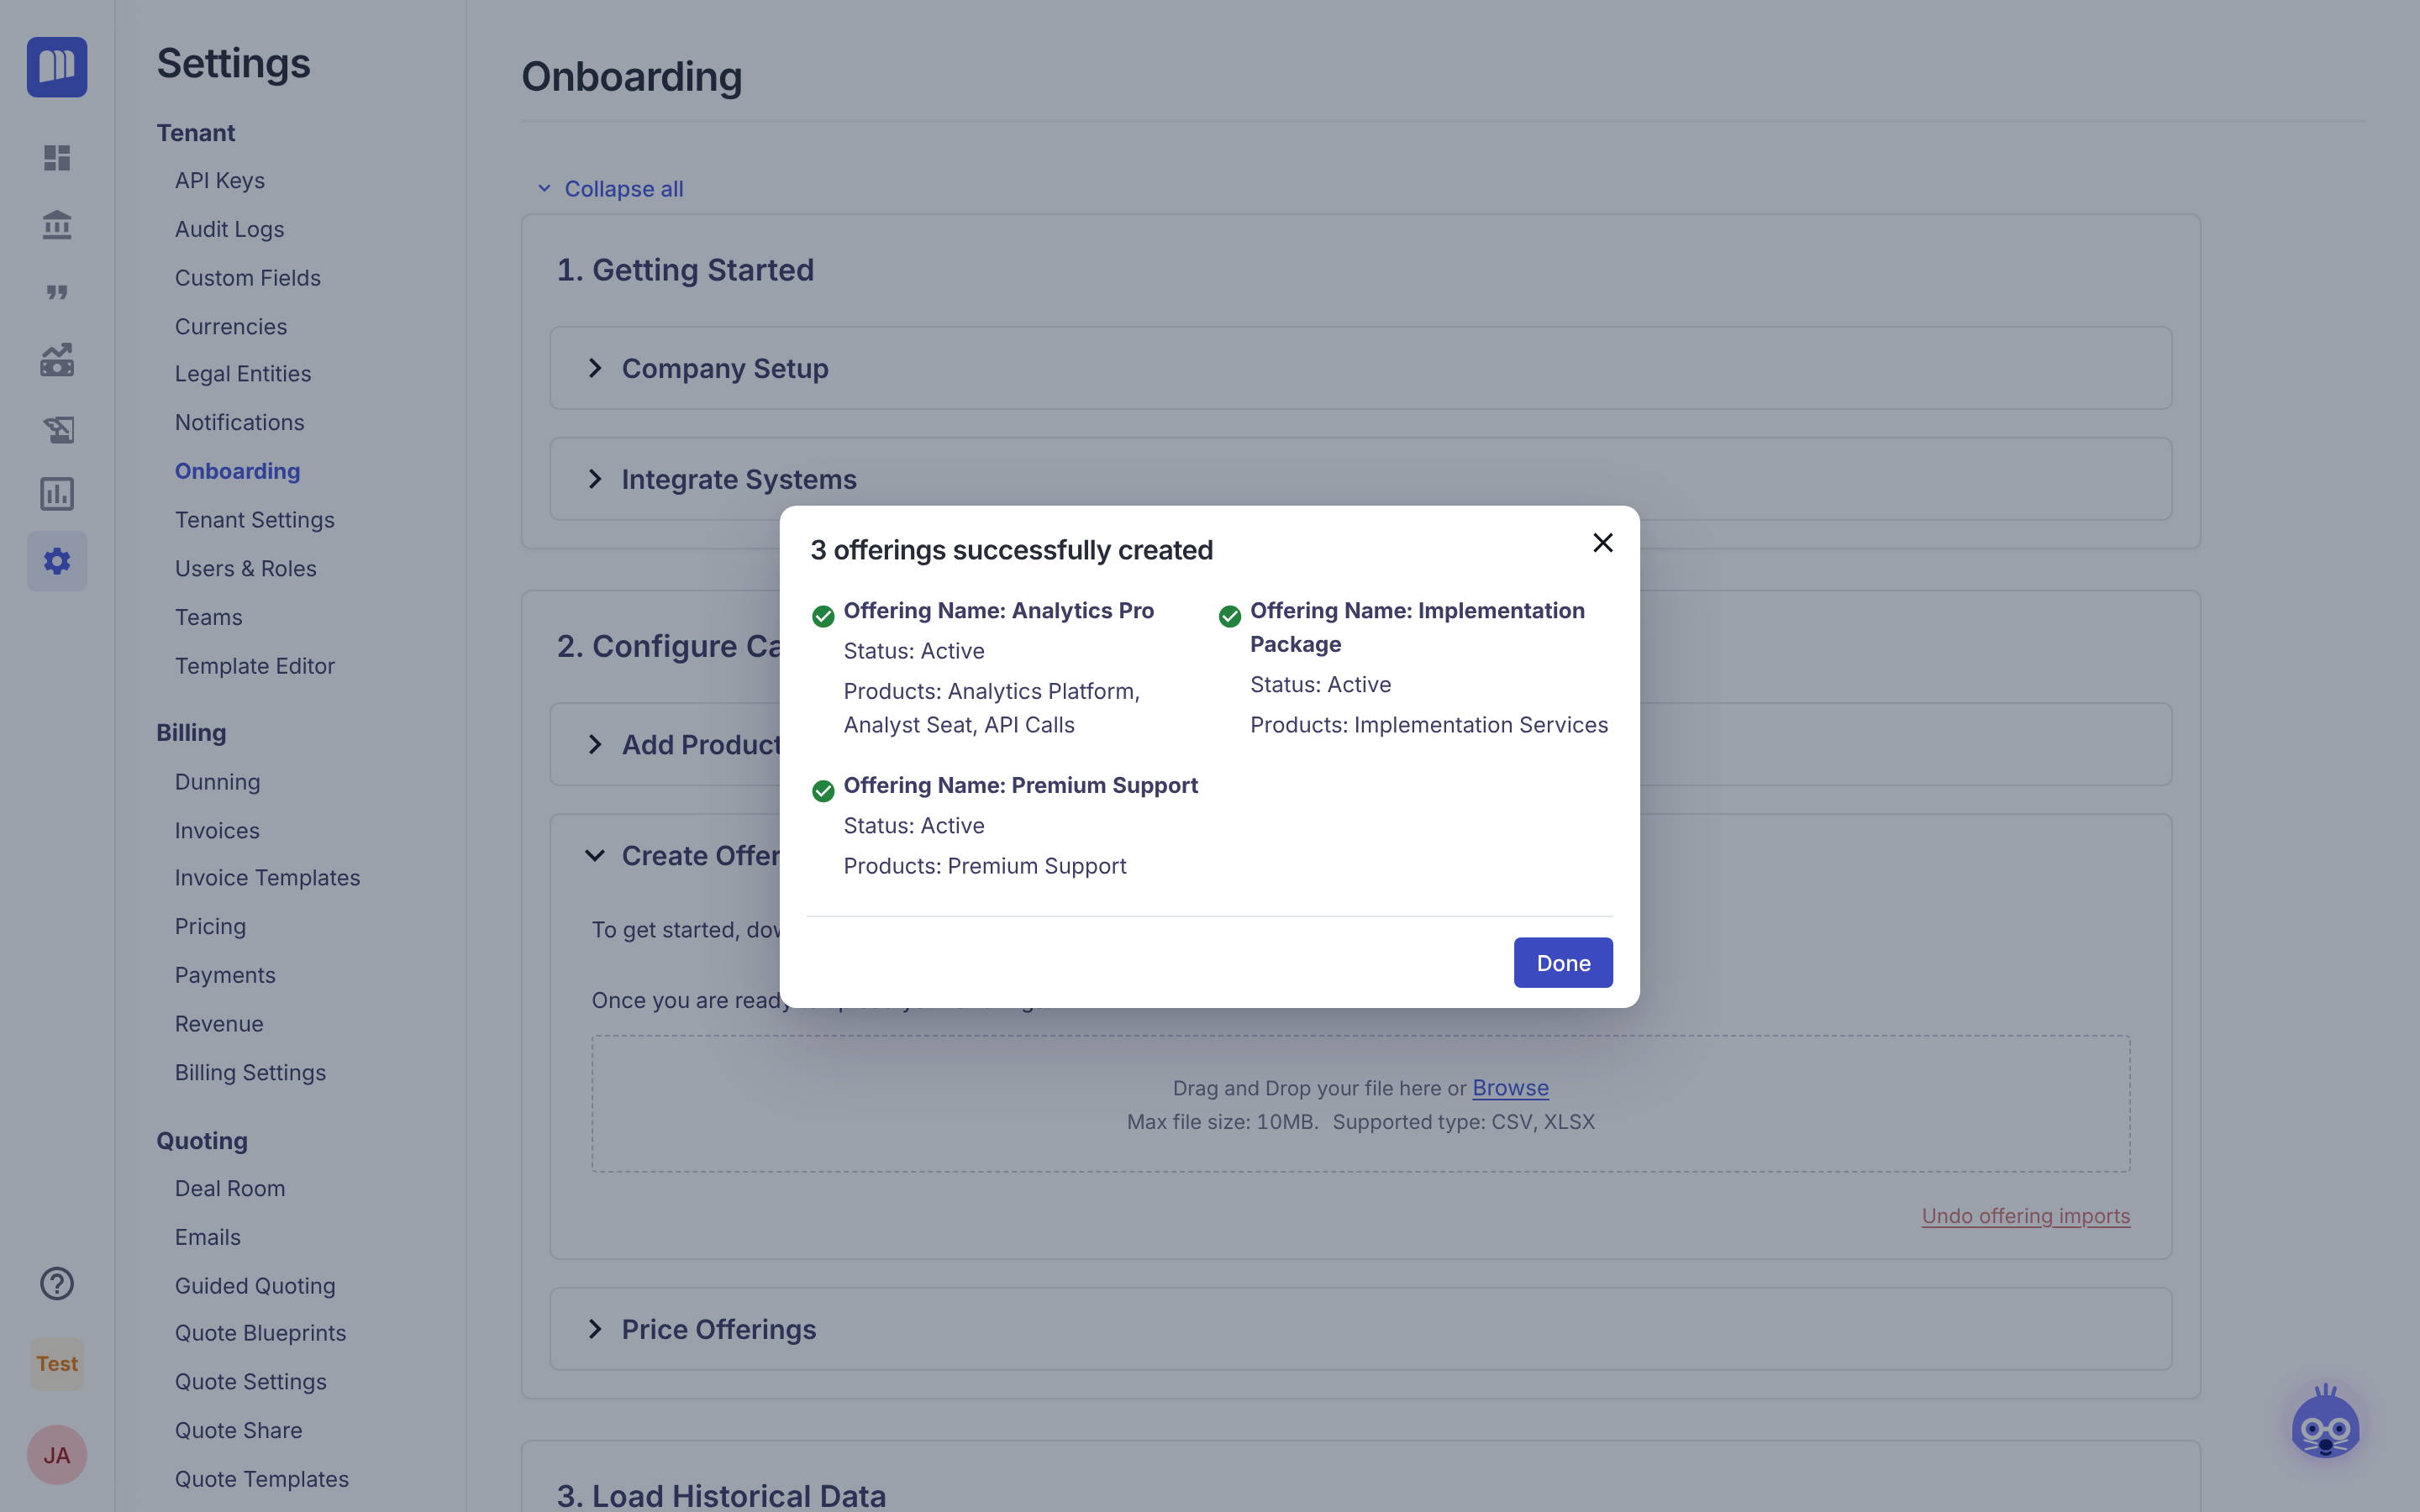The image size is (2420, 1512).
Task: Open the help question mark icon
Action: (57, 1283)
